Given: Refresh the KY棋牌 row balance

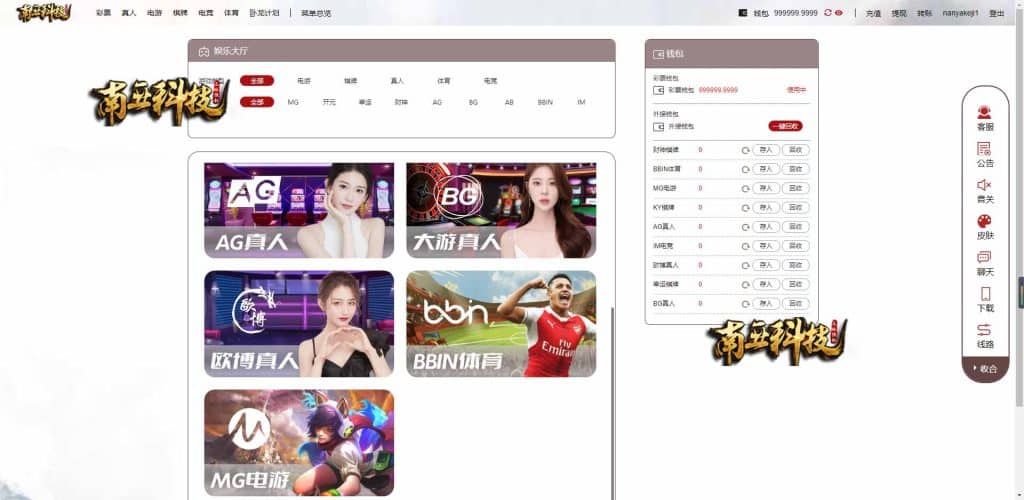Looking at the screenshot, I should coord(745,208).
